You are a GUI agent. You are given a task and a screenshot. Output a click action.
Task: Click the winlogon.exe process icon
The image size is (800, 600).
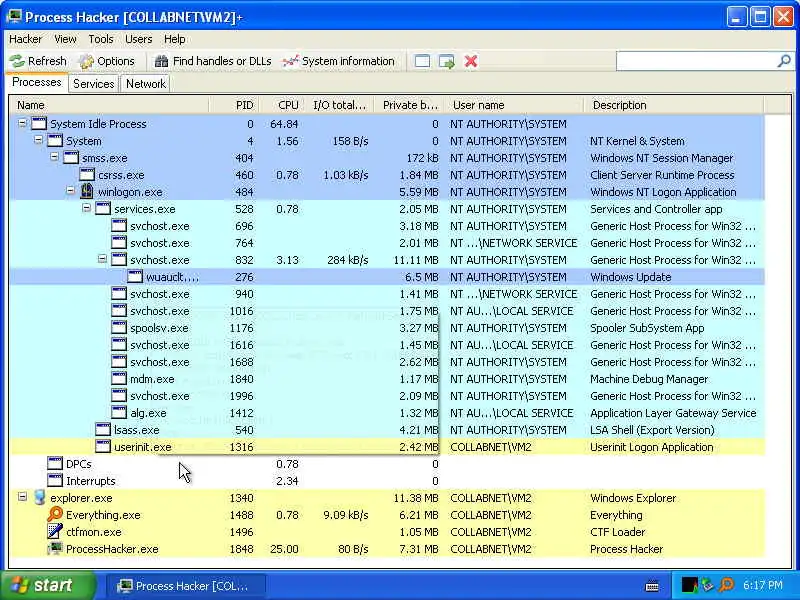87,192
